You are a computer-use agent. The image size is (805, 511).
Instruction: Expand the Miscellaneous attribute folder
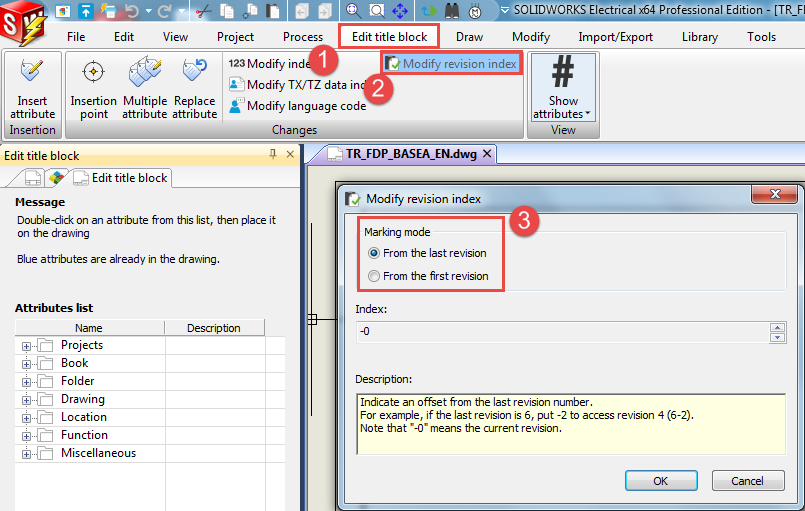(26, 454)
